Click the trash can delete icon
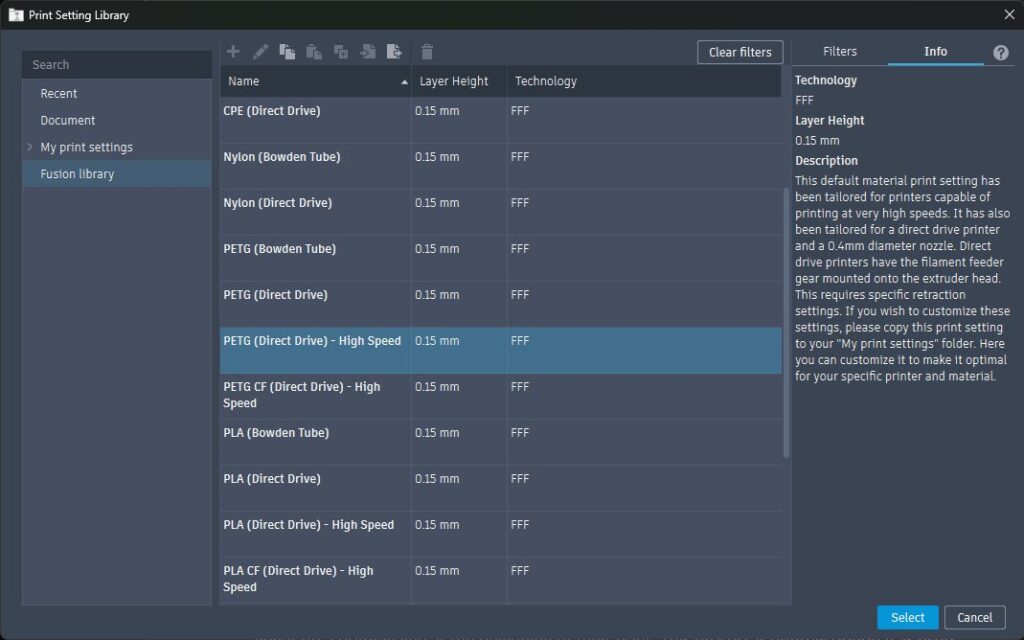 (x=427, y=52)
